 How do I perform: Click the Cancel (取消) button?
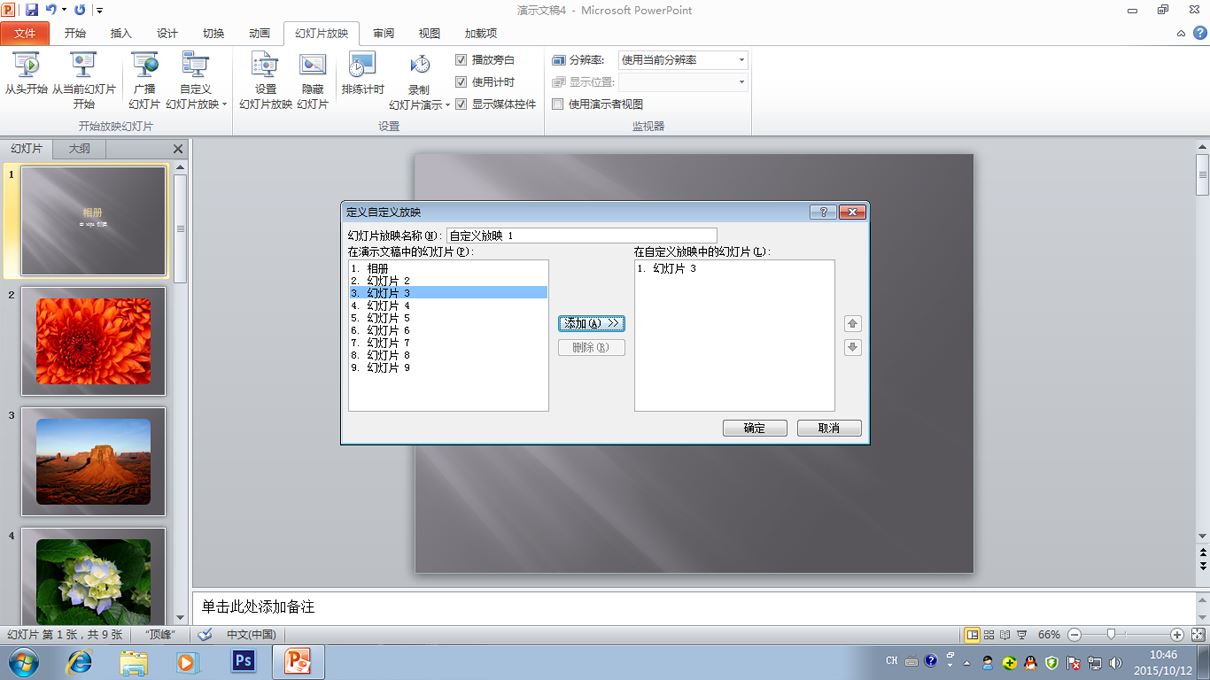pos(828,428)
